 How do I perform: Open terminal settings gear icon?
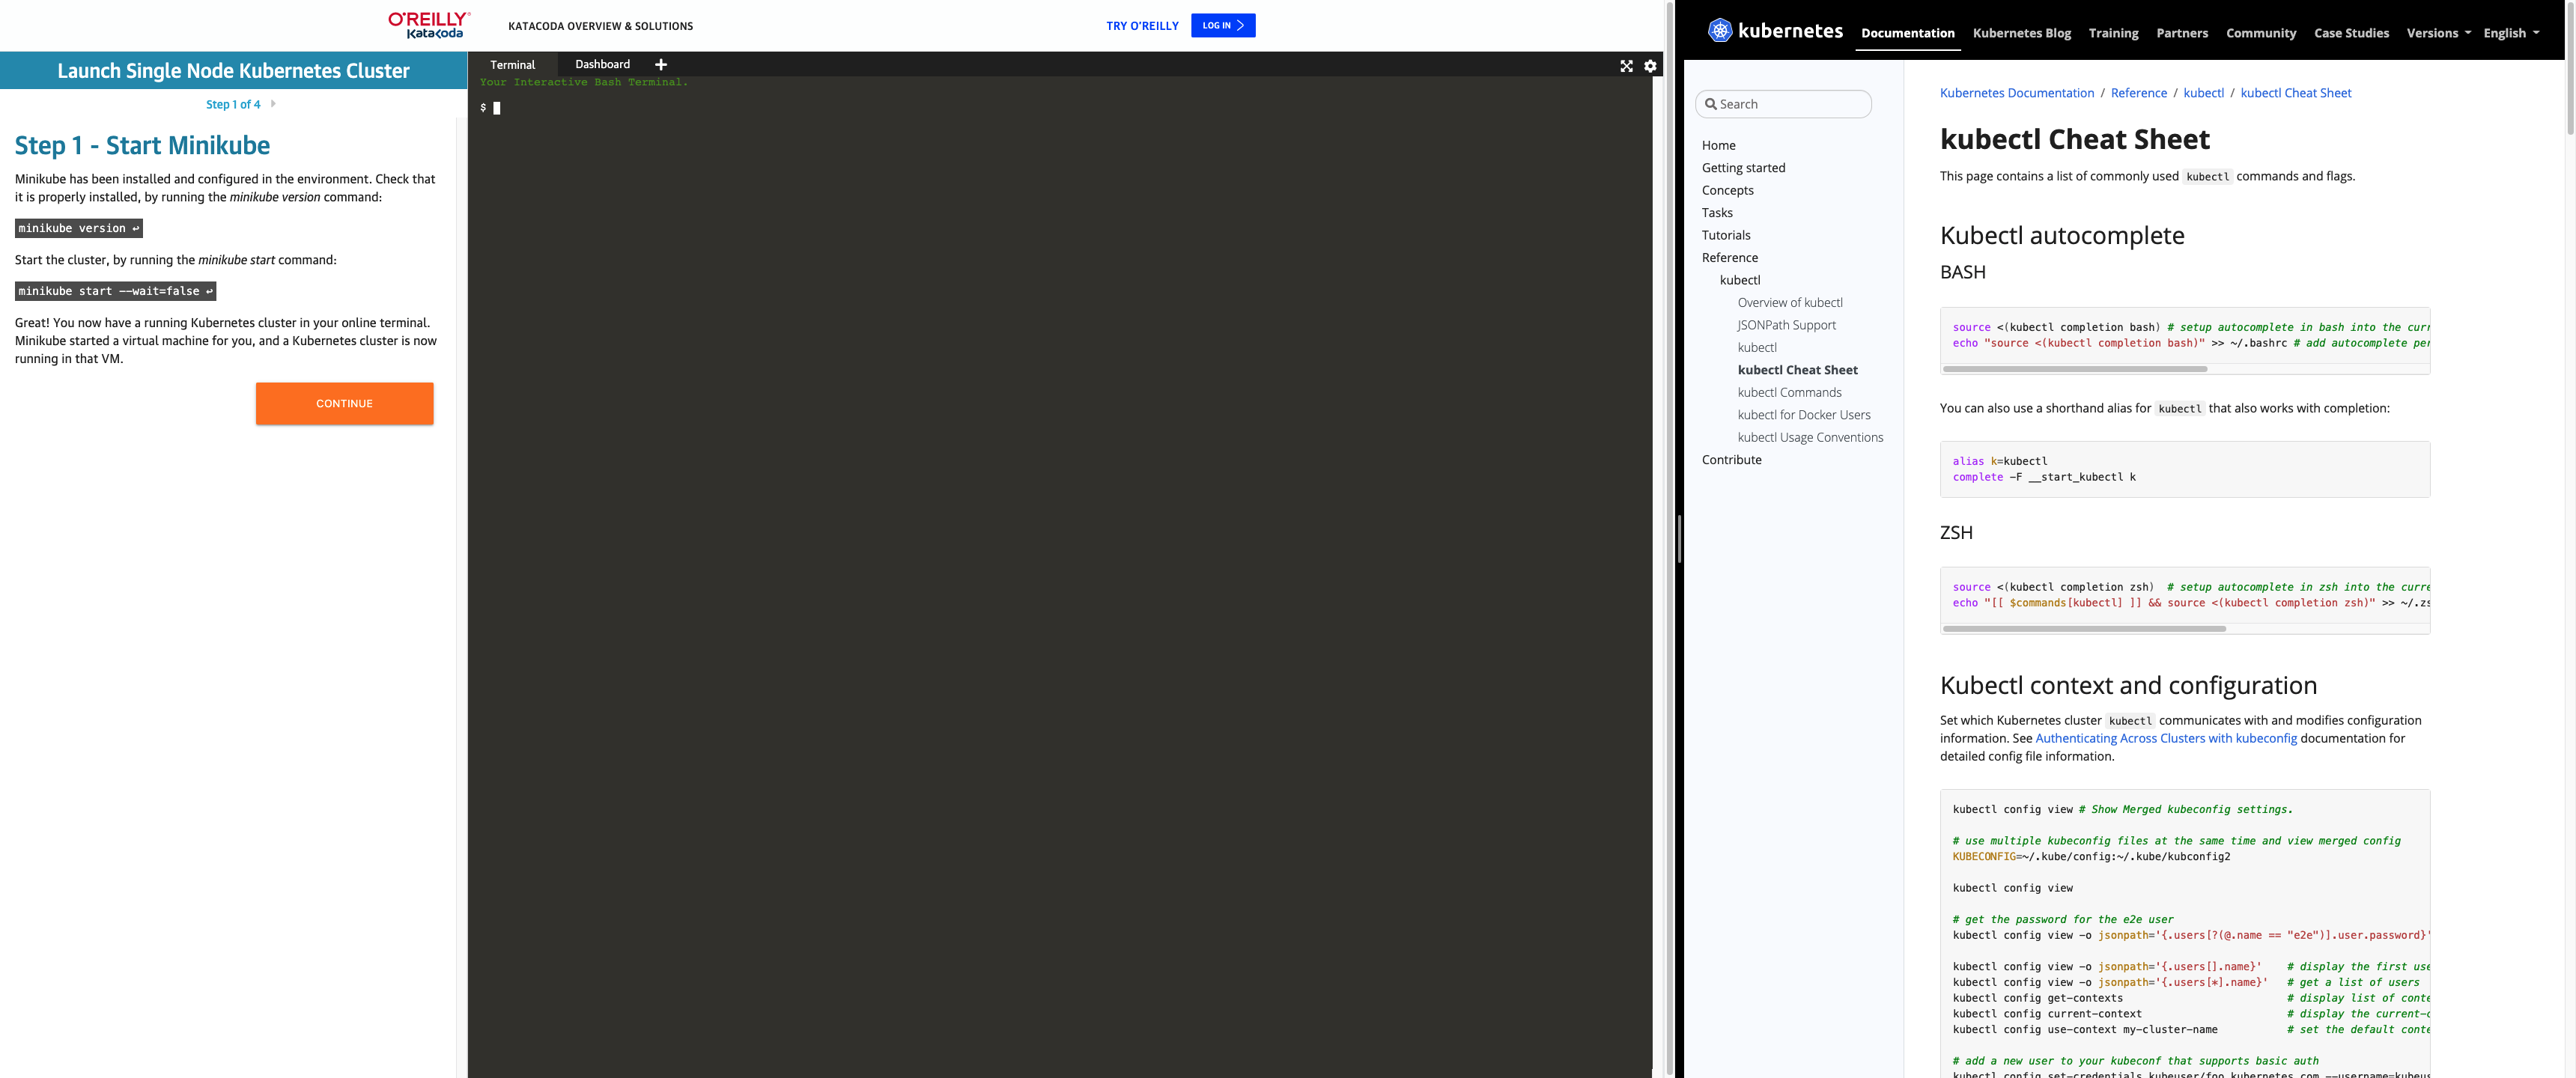click(1650, 66)
